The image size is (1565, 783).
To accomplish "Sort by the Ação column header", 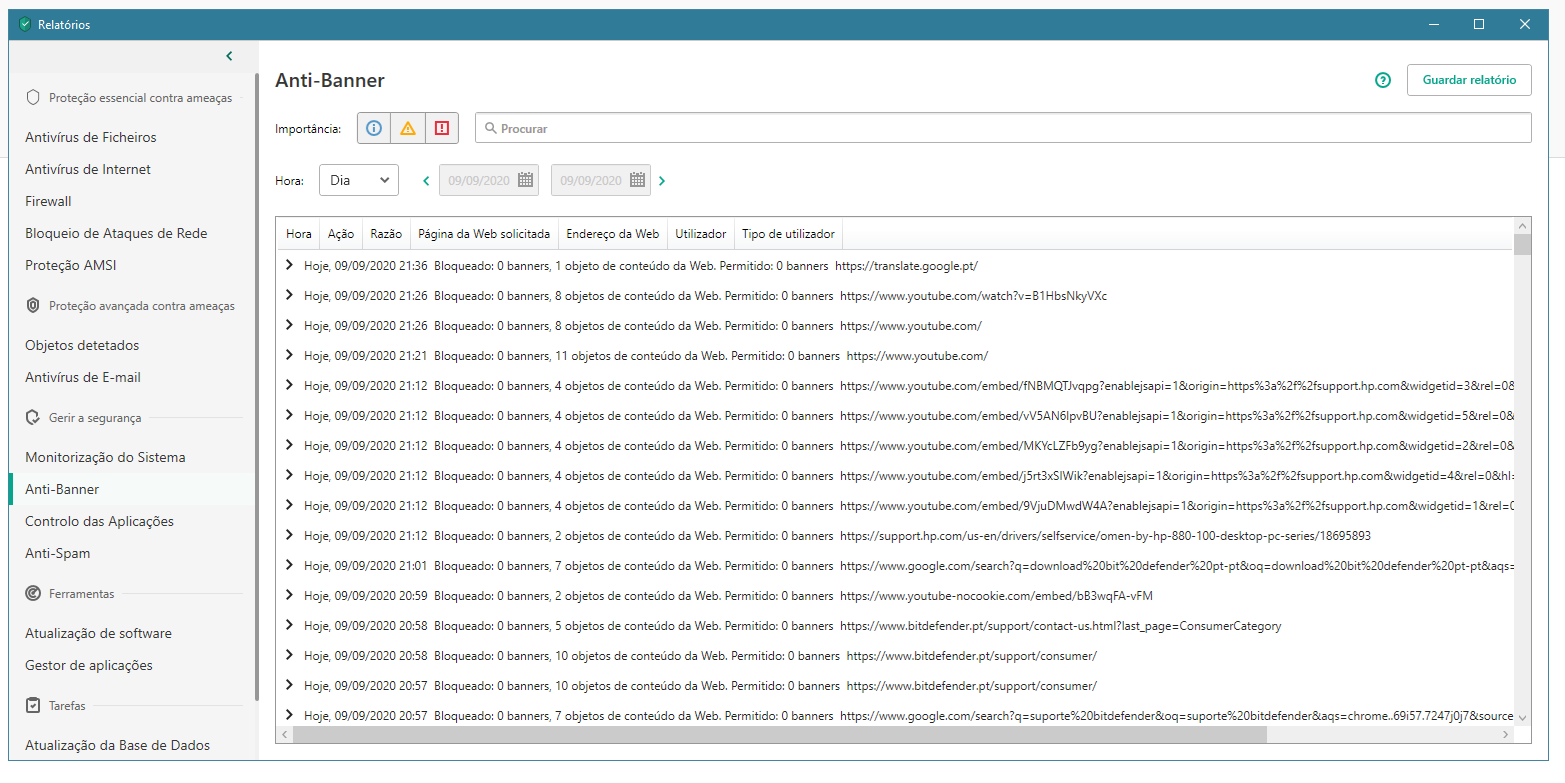I will coord(341,233).
